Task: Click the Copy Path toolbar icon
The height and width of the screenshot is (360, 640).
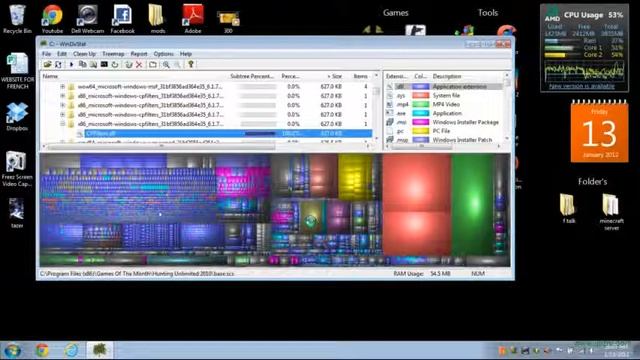Action: (82, 64)
